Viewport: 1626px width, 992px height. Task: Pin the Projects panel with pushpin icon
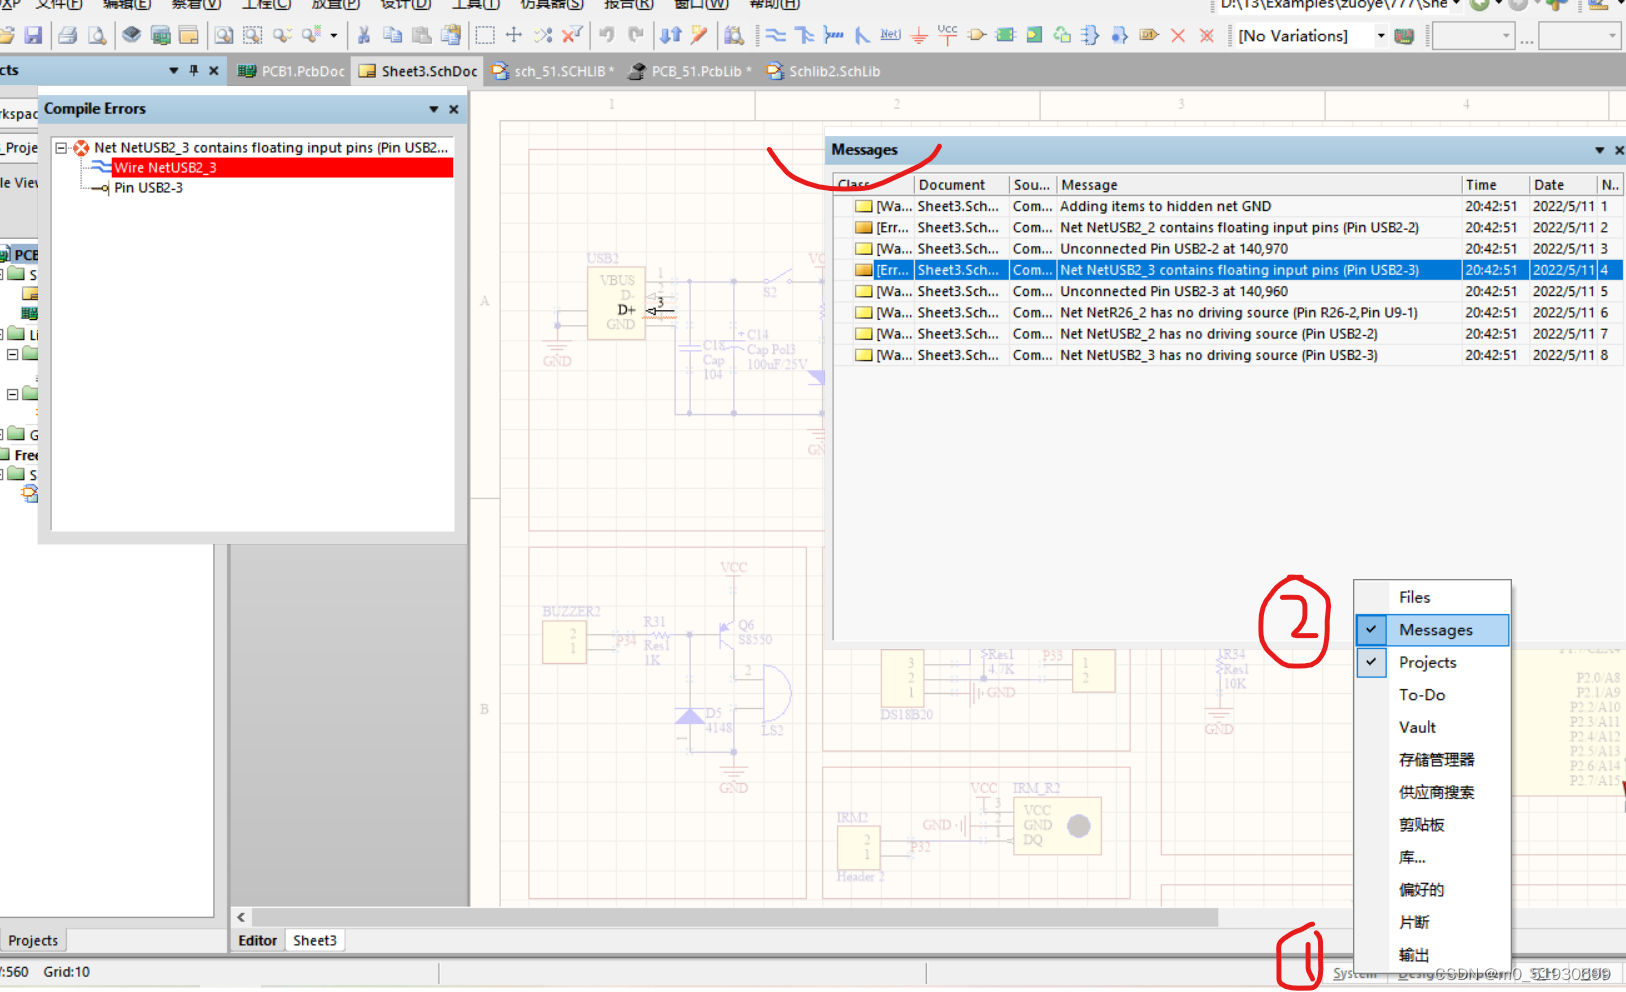point(194,71)
